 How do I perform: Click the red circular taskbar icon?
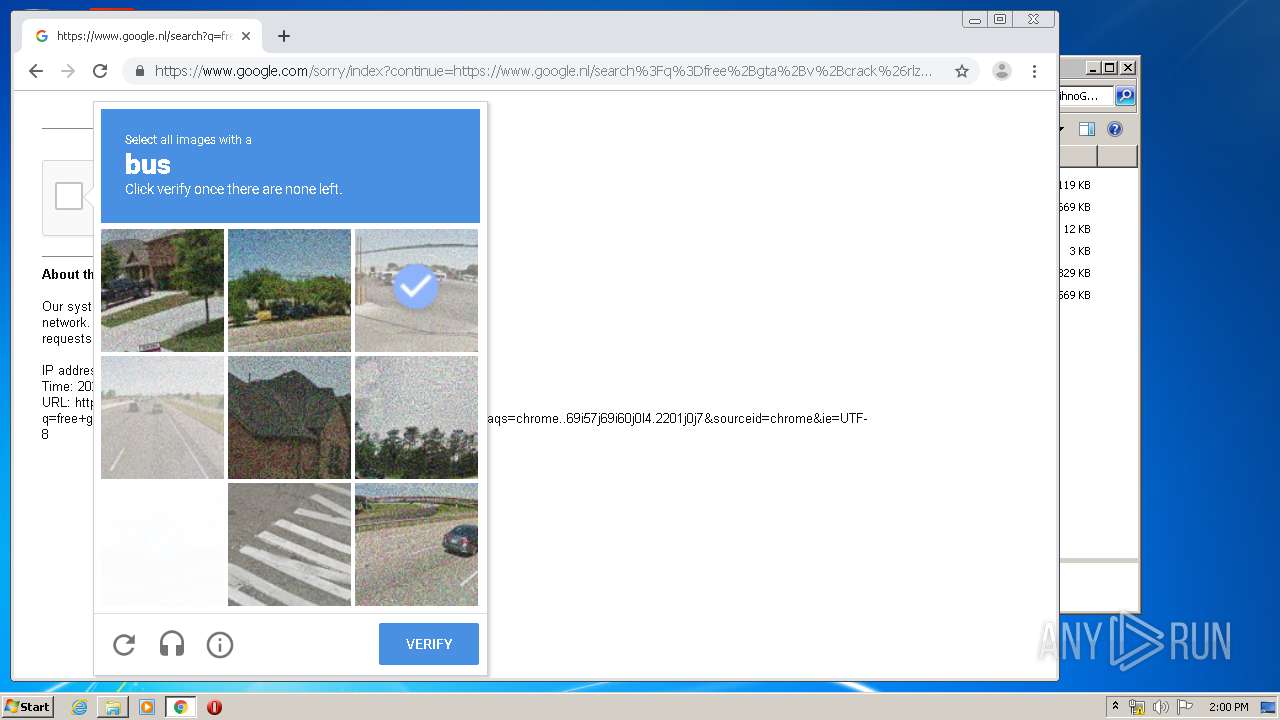214,707
